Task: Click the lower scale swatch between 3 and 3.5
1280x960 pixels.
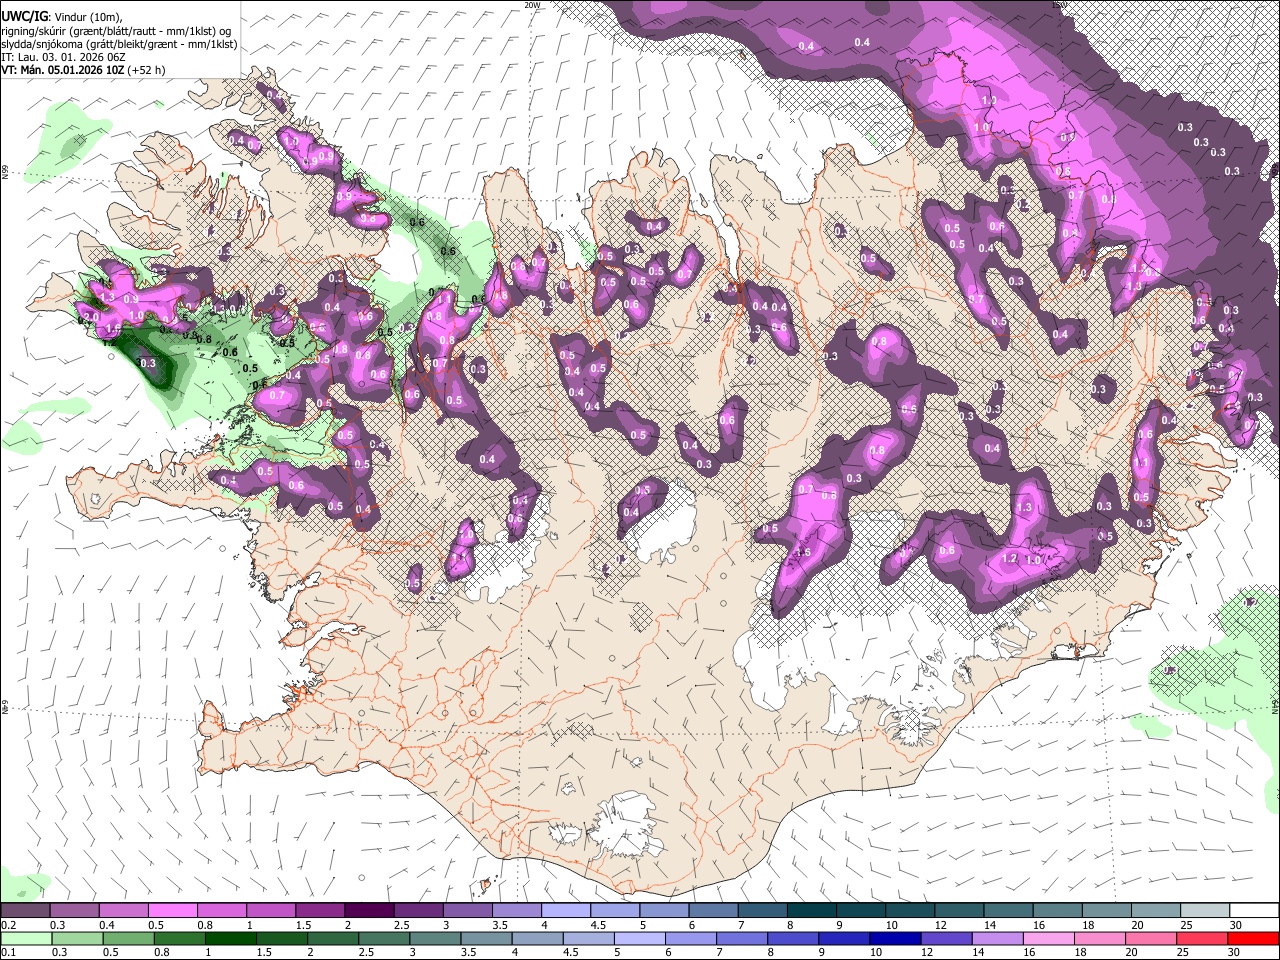Action: tap(435, 938)
